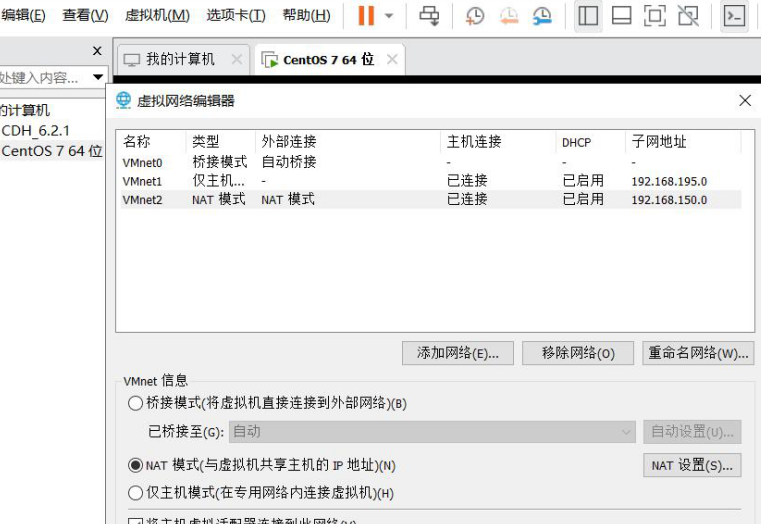Click NAT 设置(S)... button

point(692,465)
